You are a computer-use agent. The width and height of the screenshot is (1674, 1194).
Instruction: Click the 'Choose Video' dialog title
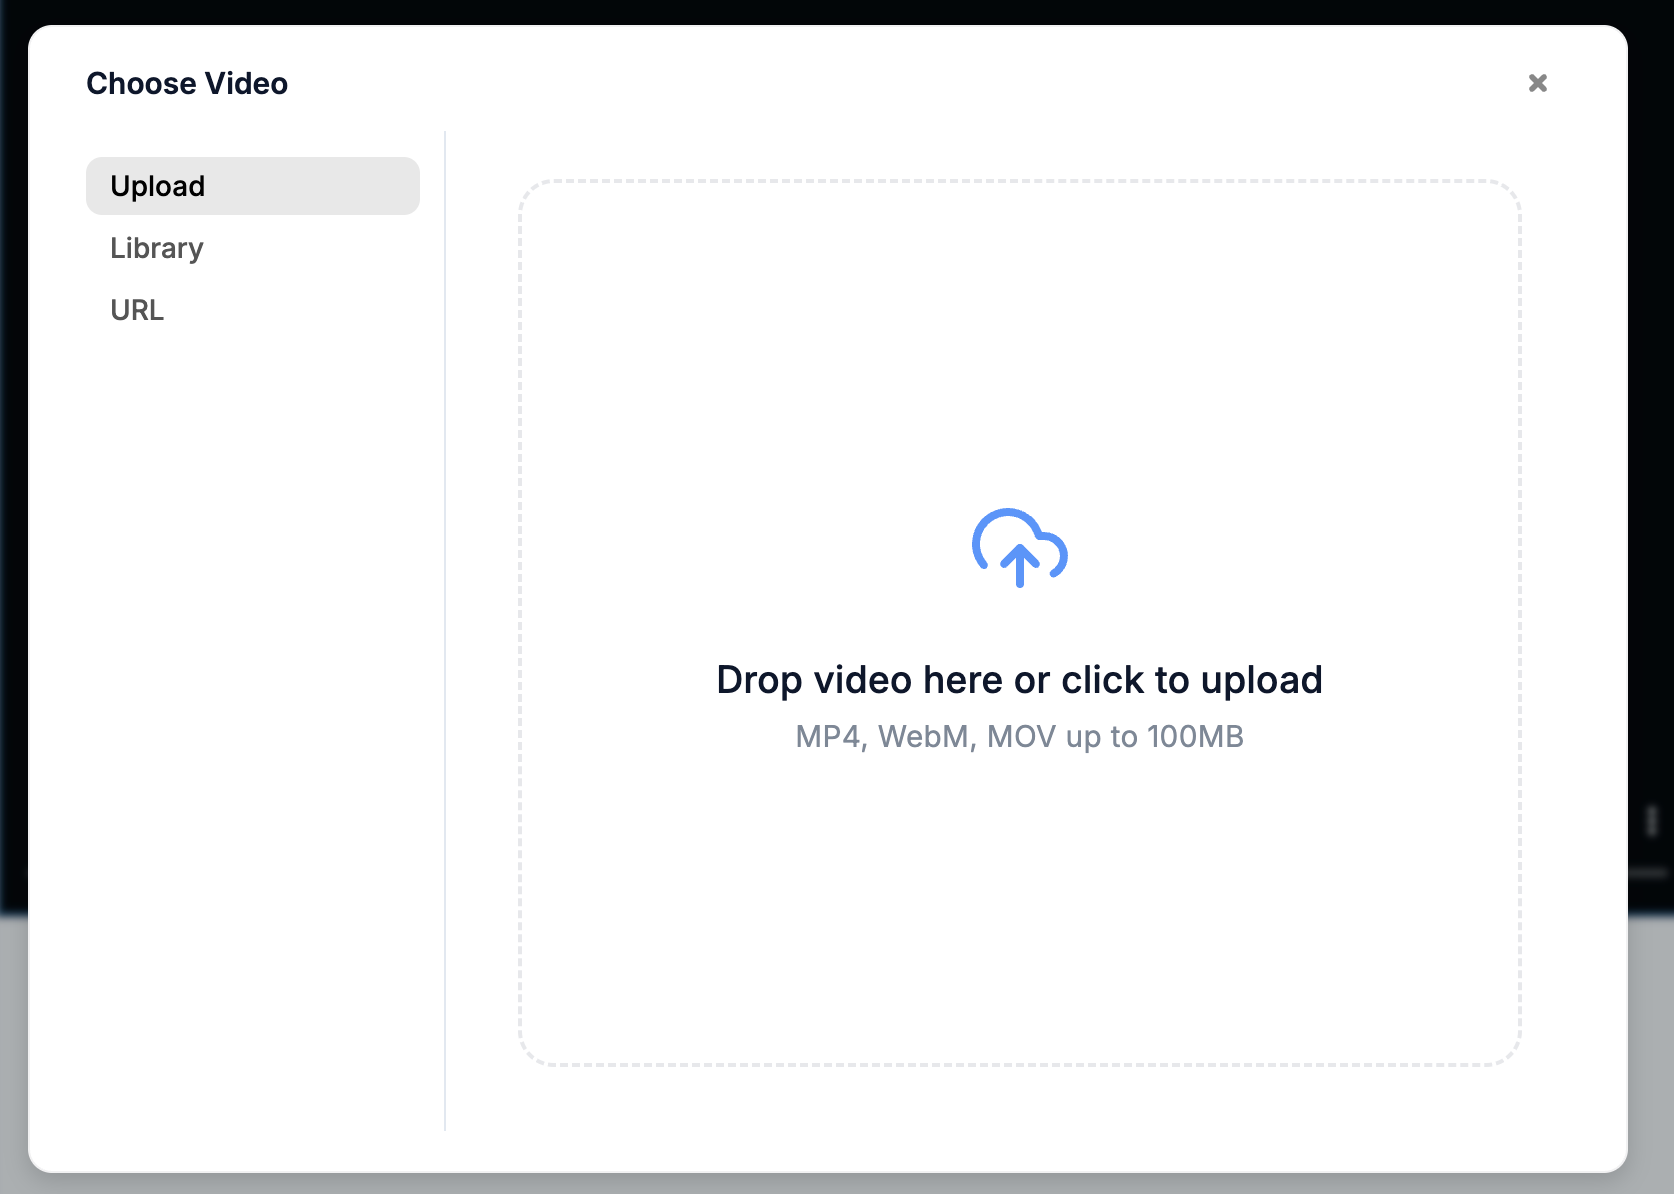[x=187, y=83]
